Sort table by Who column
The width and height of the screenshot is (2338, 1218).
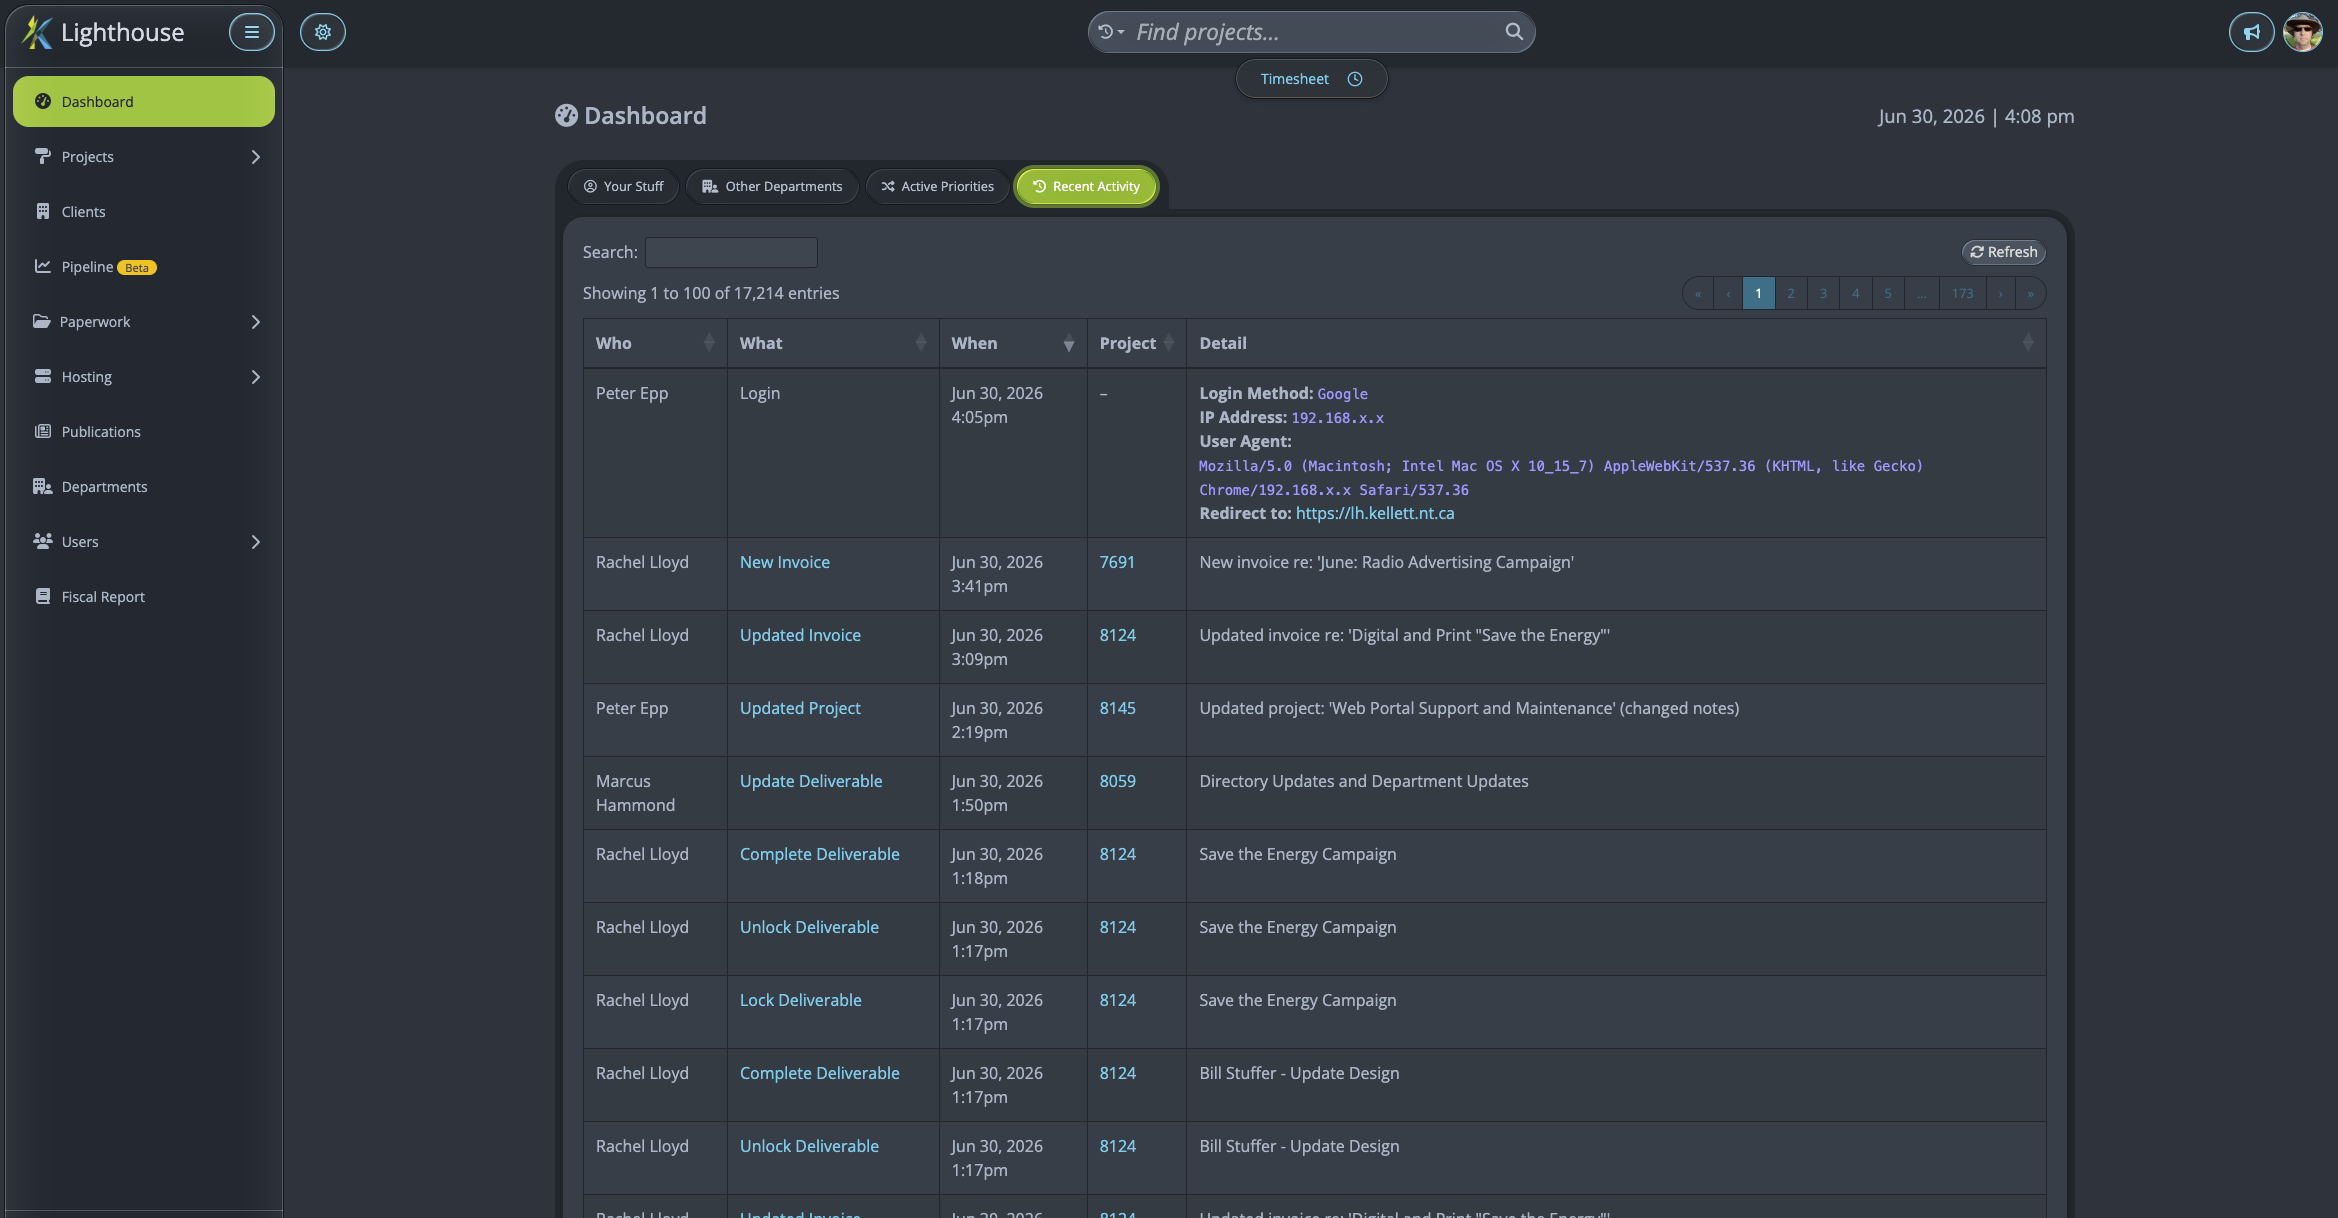pos(655,343)
